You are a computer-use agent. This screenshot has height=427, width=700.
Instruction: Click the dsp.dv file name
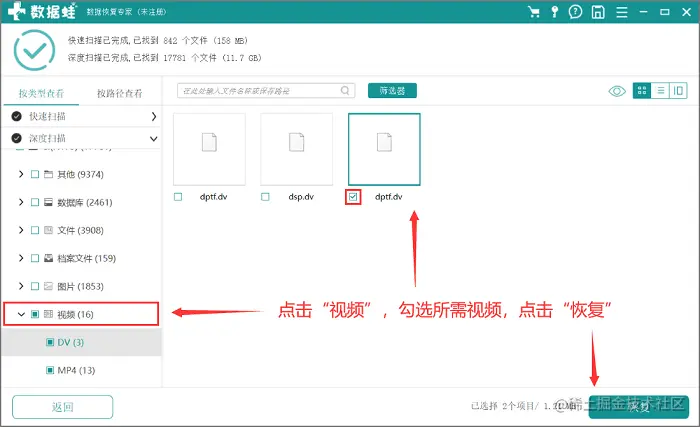[x=301, y=197]
